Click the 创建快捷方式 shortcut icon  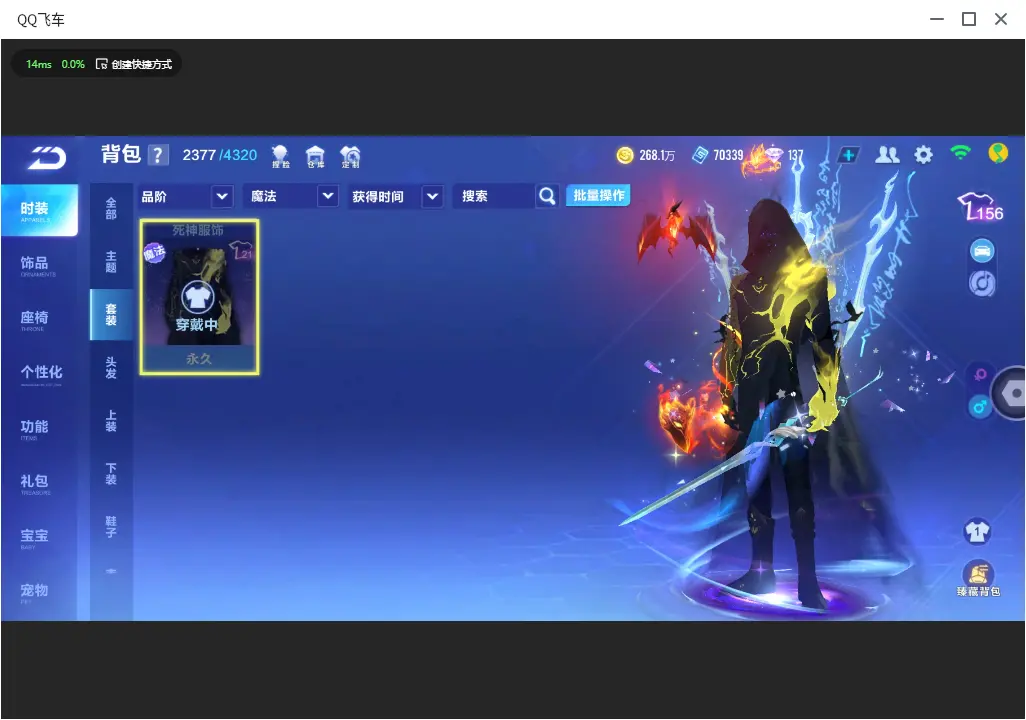pyautogui.click(x=101, y=64)
